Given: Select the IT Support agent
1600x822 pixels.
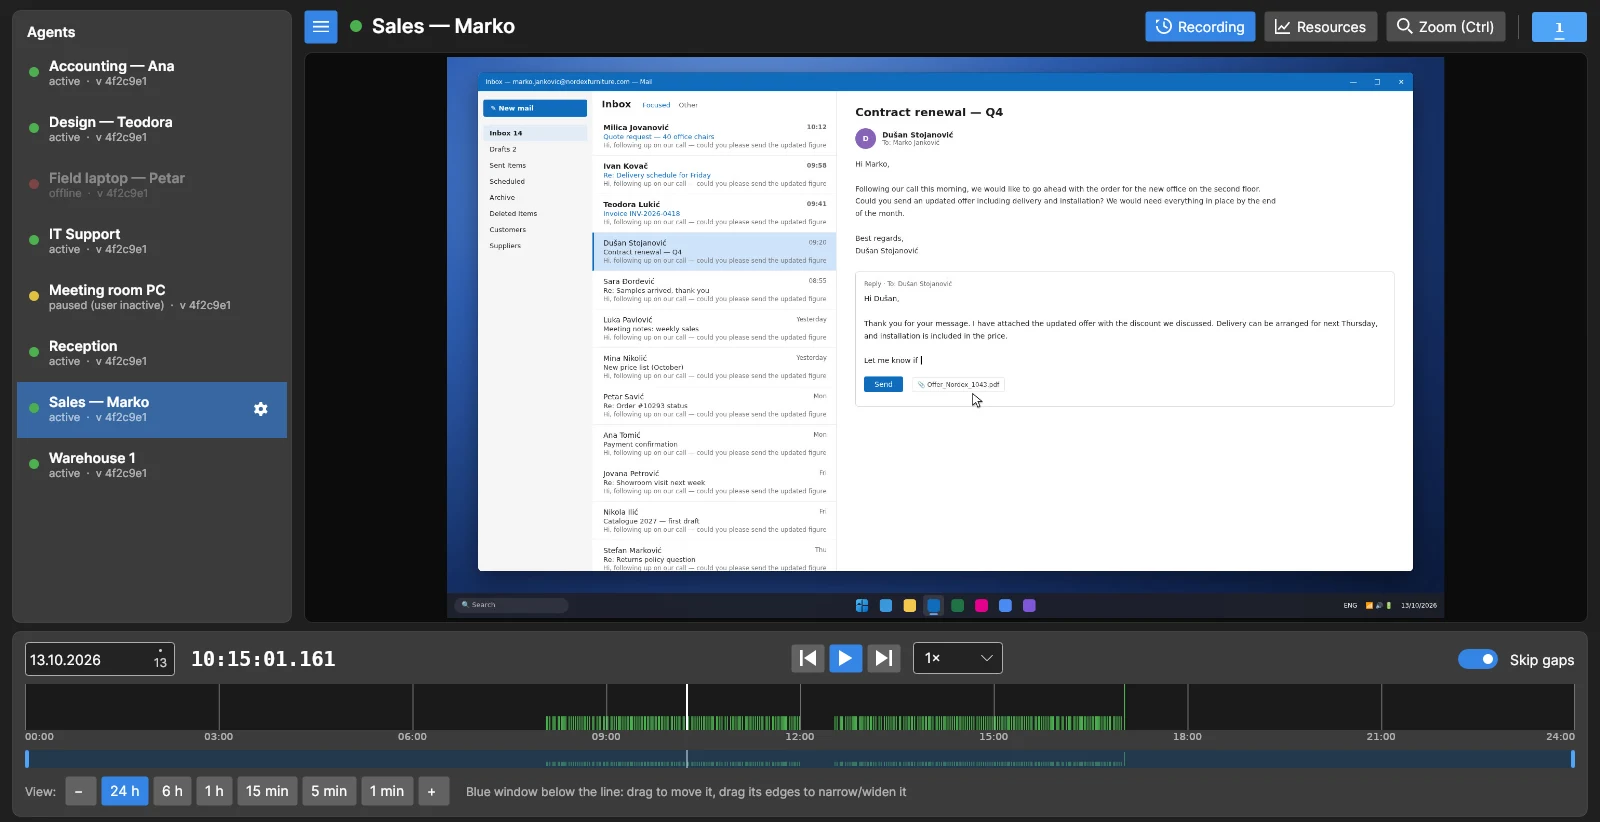Looking at the screenshot, I should pos(152,241).
